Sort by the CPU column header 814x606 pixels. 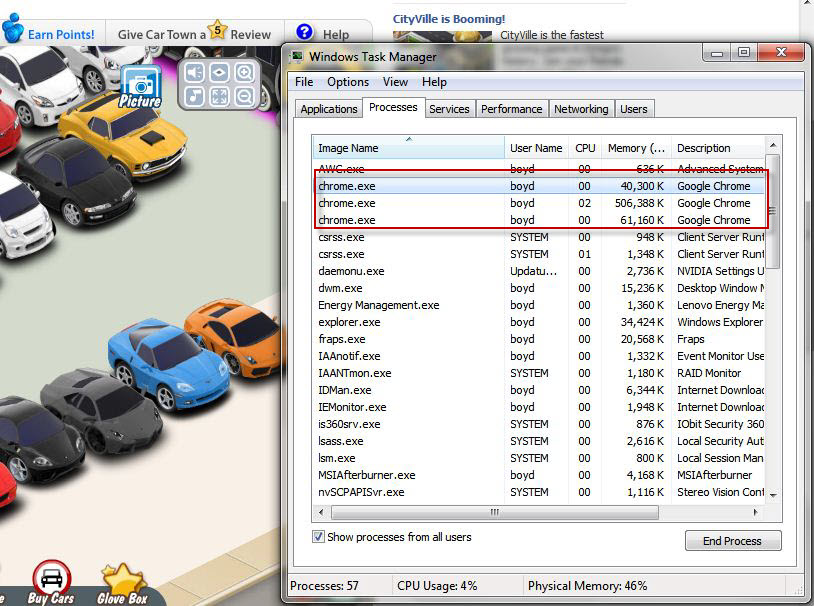[x=585, y=148]
